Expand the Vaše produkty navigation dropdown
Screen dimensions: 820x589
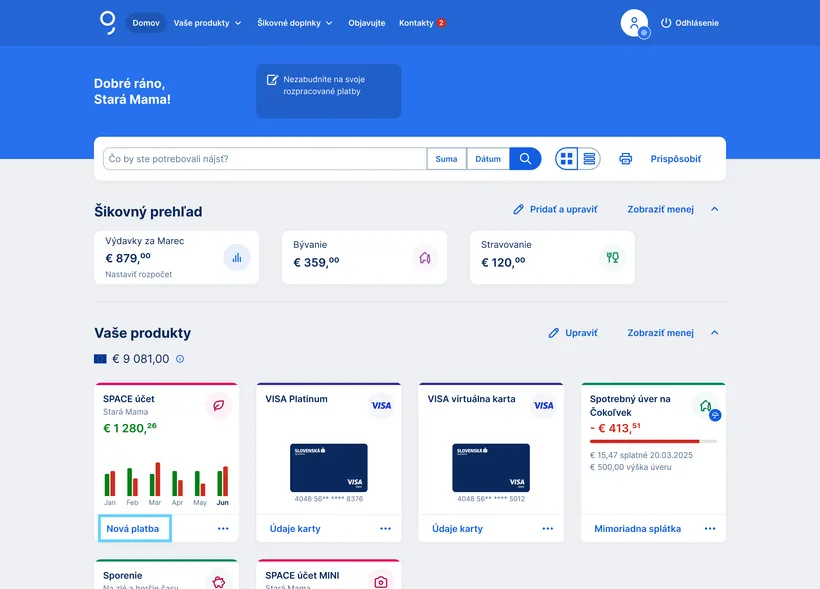point(207,23)
